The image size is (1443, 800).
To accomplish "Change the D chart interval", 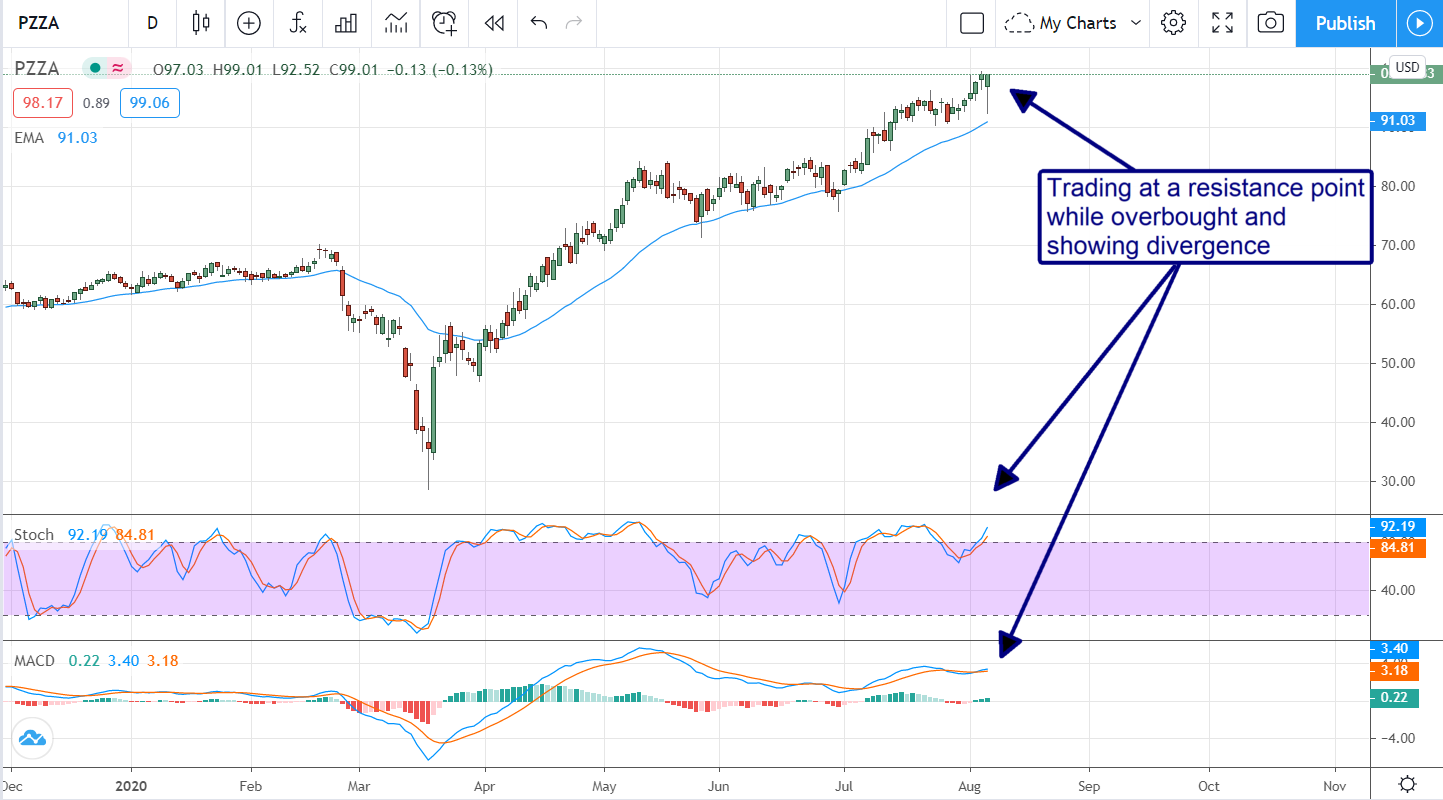I will [x=152, y=23].
